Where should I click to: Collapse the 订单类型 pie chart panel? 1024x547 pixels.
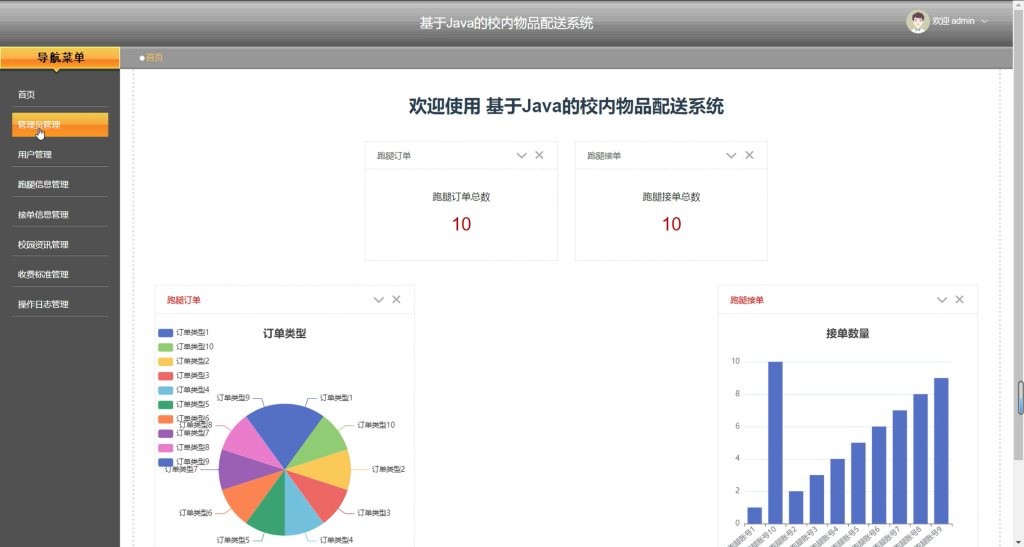[379, 300]
